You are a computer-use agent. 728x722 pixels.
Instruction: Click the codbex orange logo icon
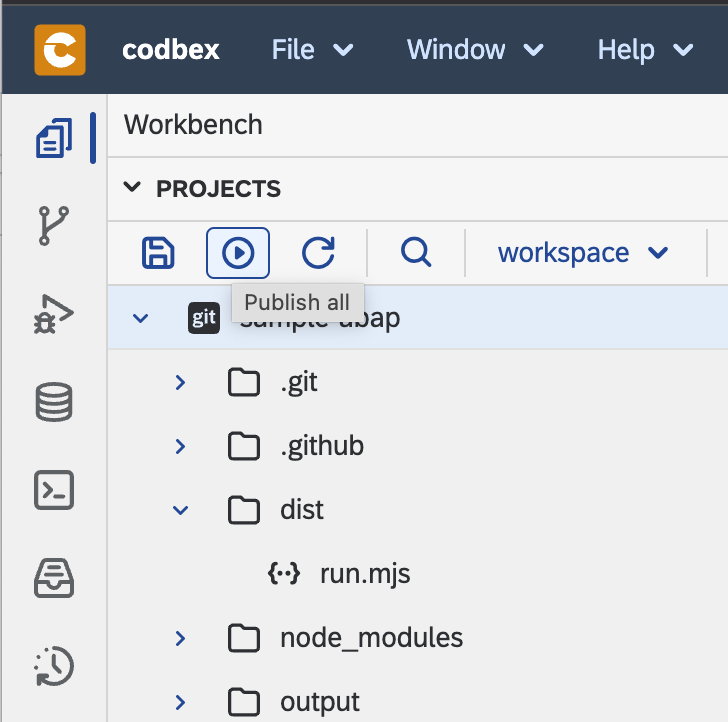60,50
